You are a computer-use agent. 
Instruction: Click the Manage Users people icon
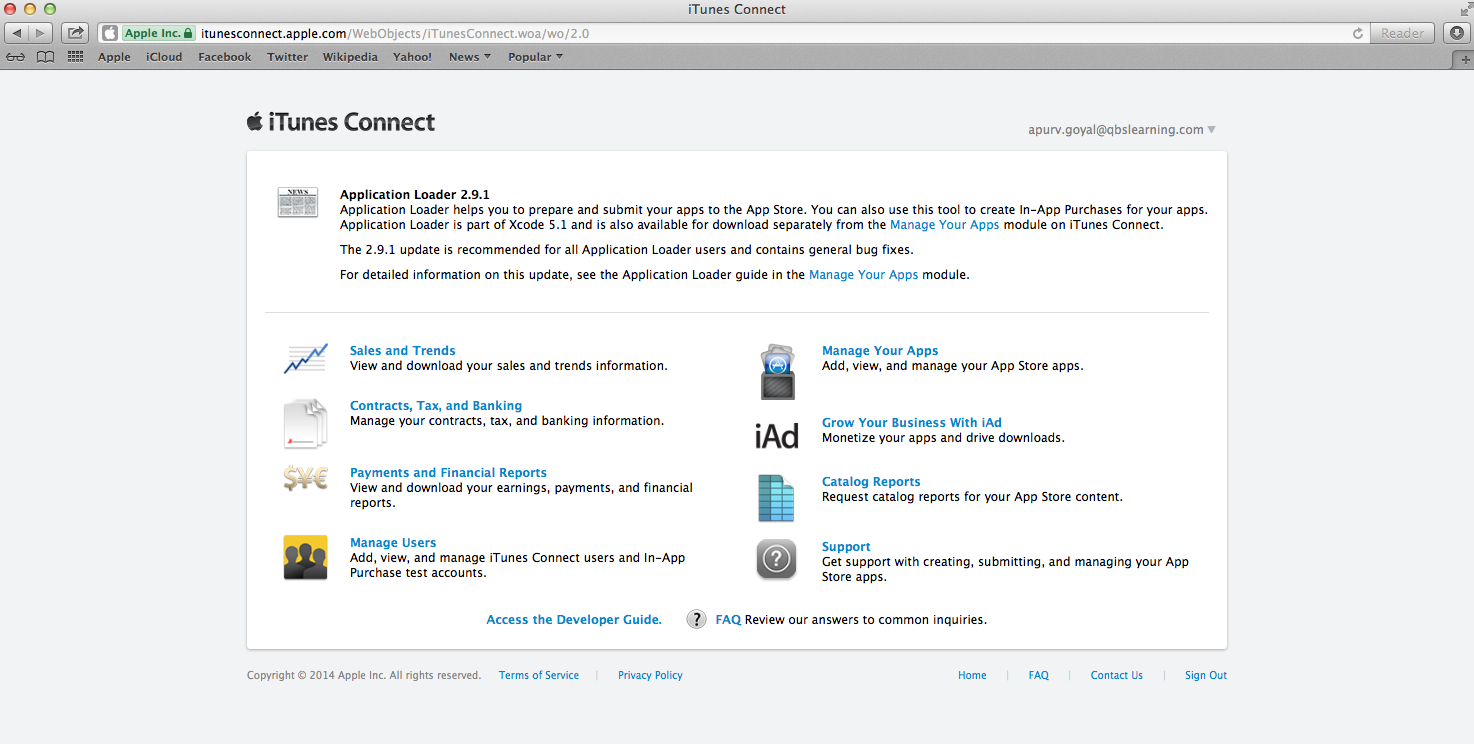pos(305,558)
